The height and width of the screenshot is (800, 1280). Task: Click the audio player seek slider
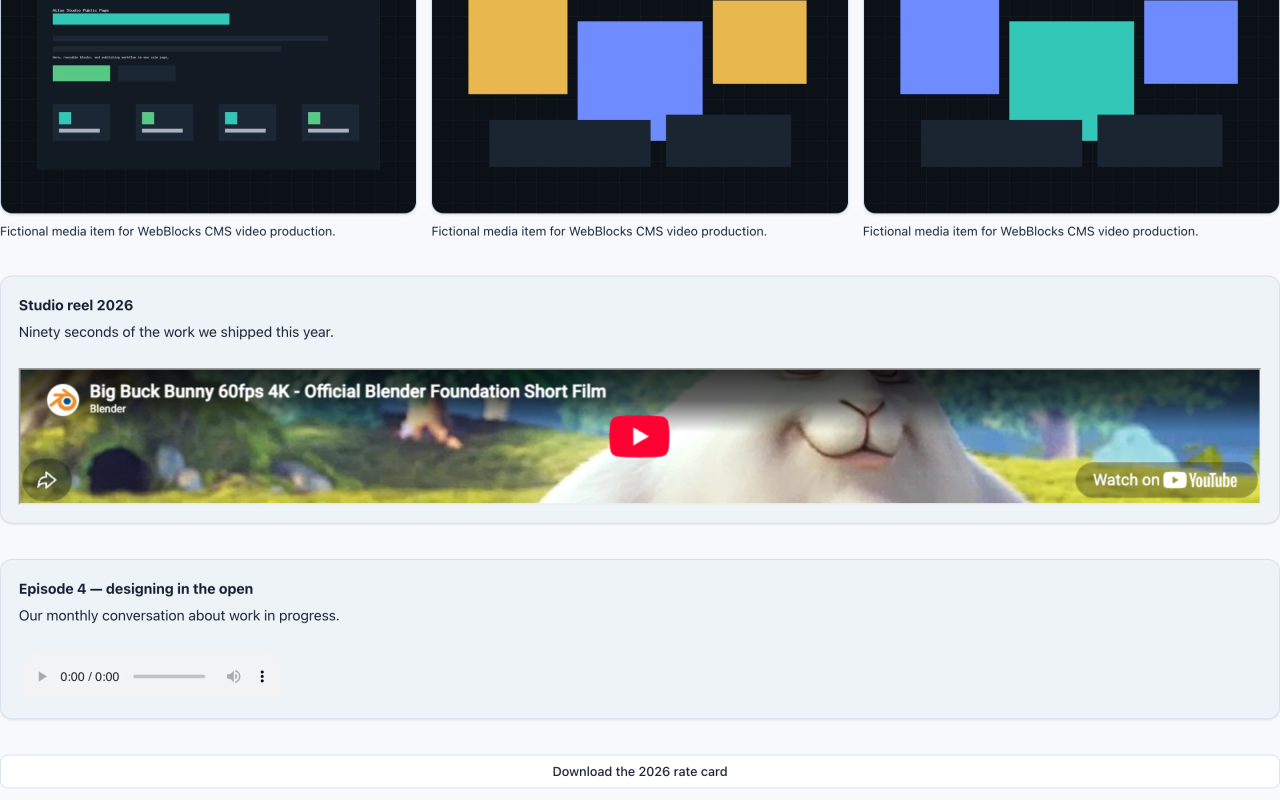coord(169,677)
